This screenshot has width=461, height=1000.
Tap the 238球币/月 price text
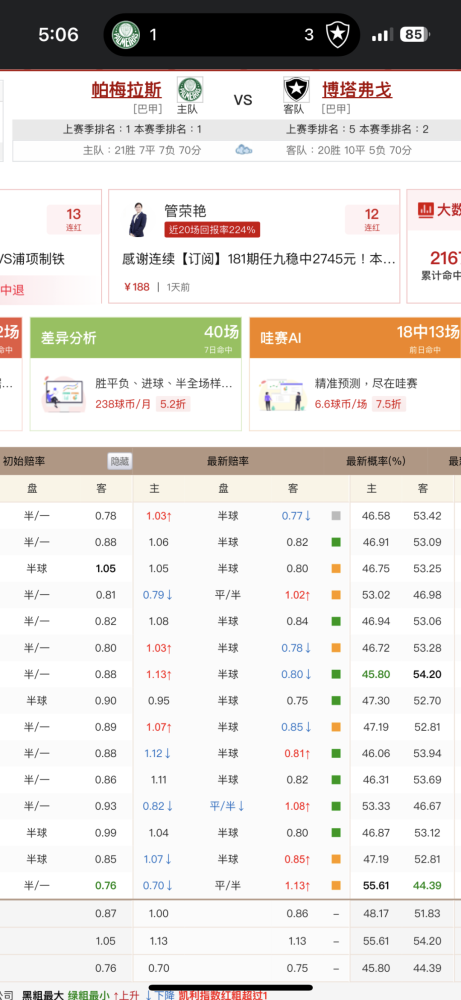[122, 404]
